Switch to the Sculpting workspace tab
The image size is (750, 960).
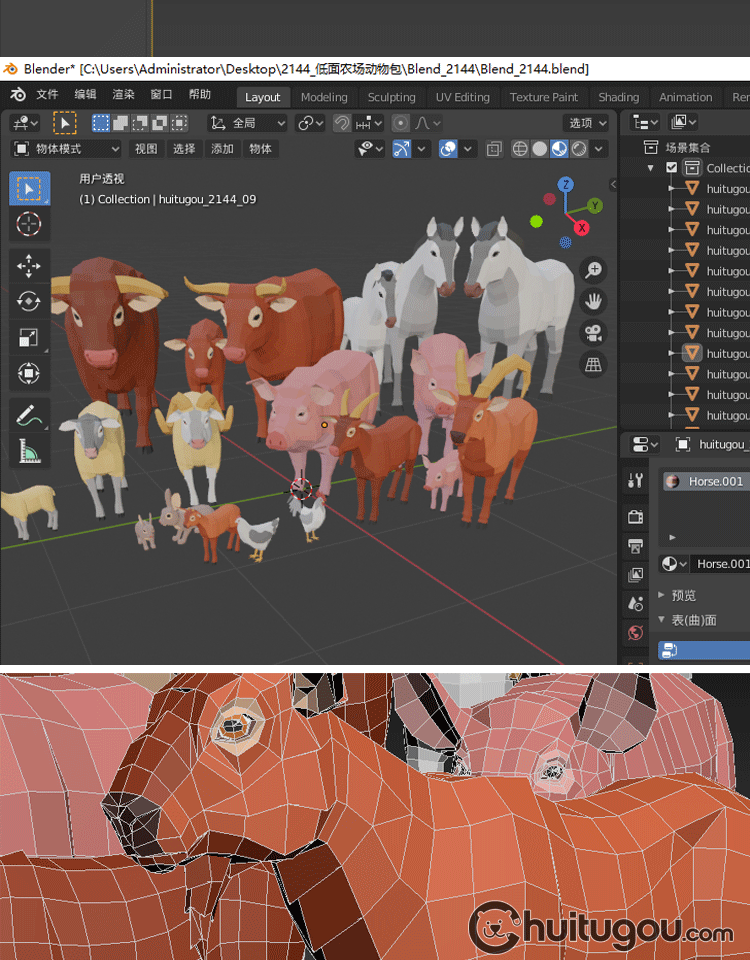click(x=391, y=97)
